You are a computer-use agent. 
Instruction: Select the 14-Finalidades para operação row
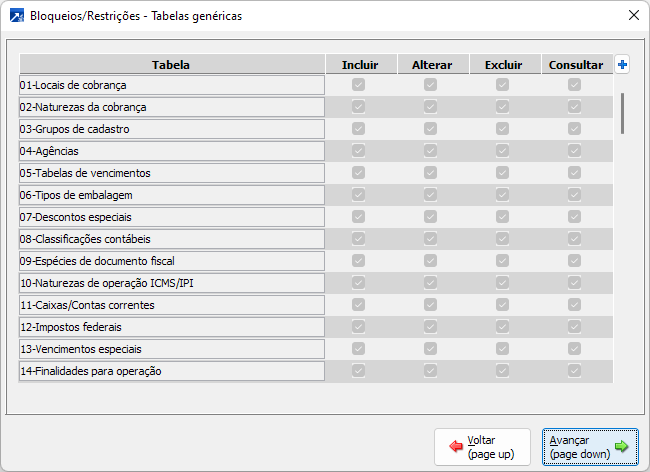[171, 371]
